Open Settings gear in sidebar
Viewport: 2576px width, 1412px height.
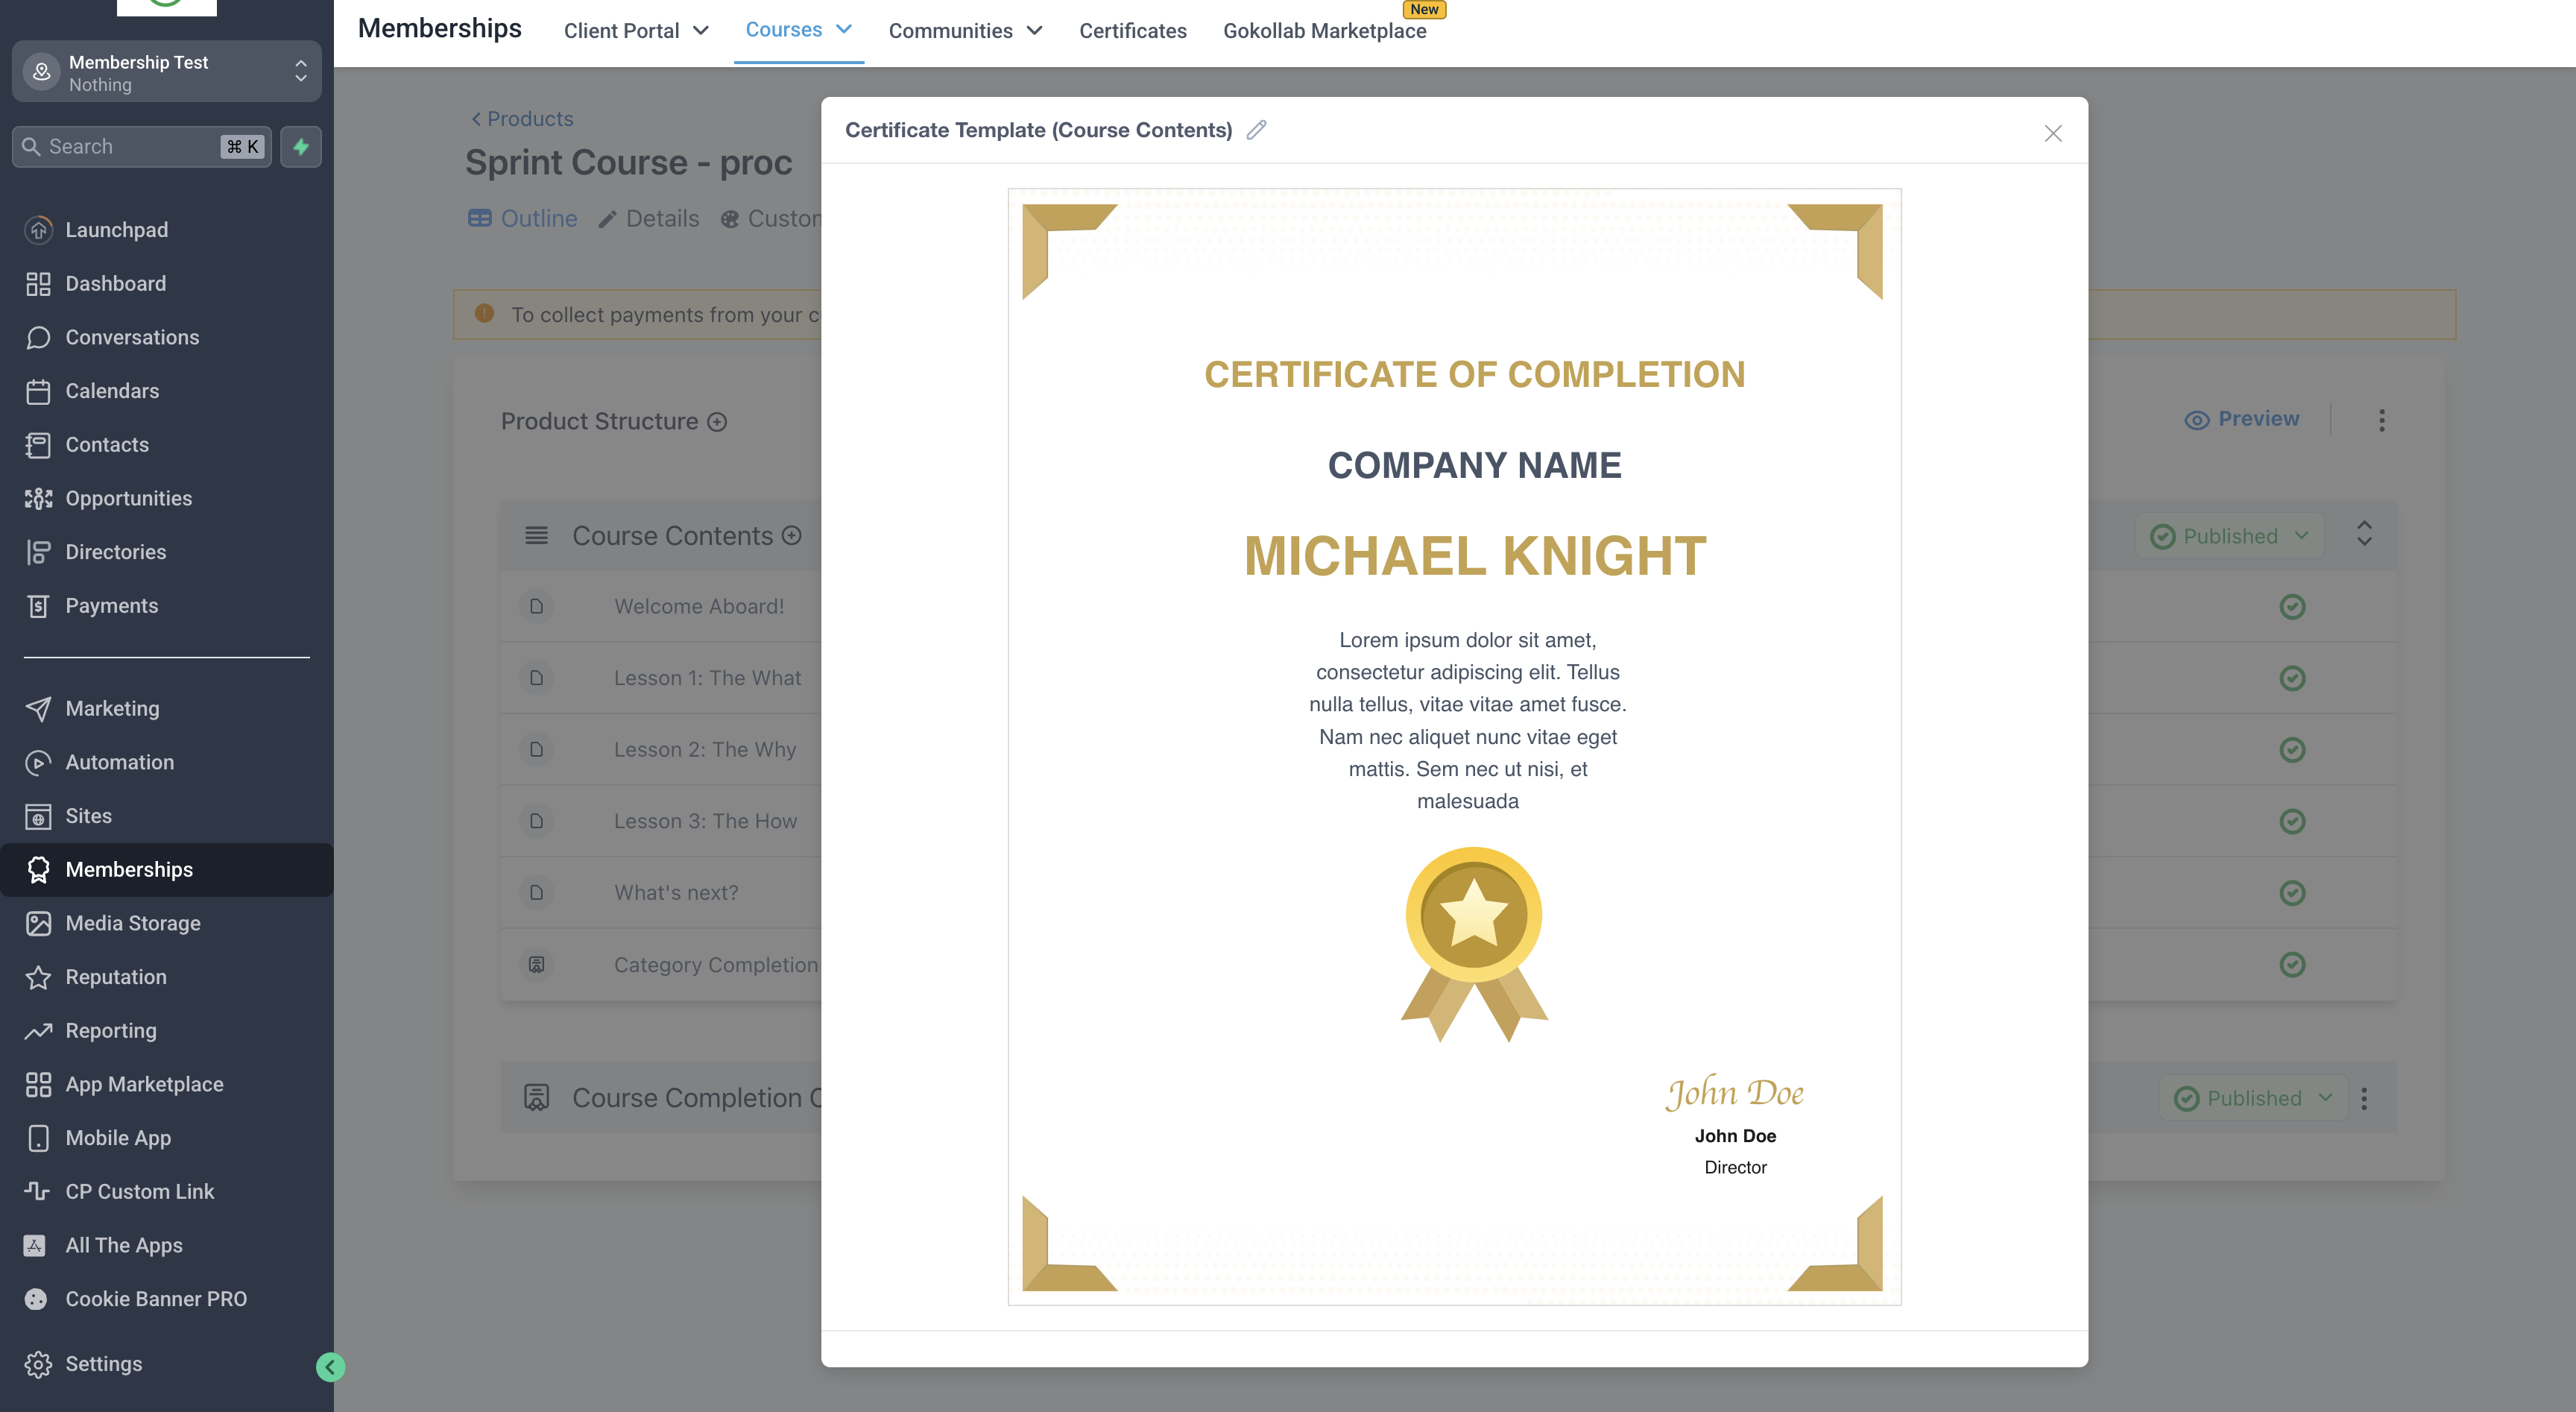pyautogui.click(x=103, y=1364)
